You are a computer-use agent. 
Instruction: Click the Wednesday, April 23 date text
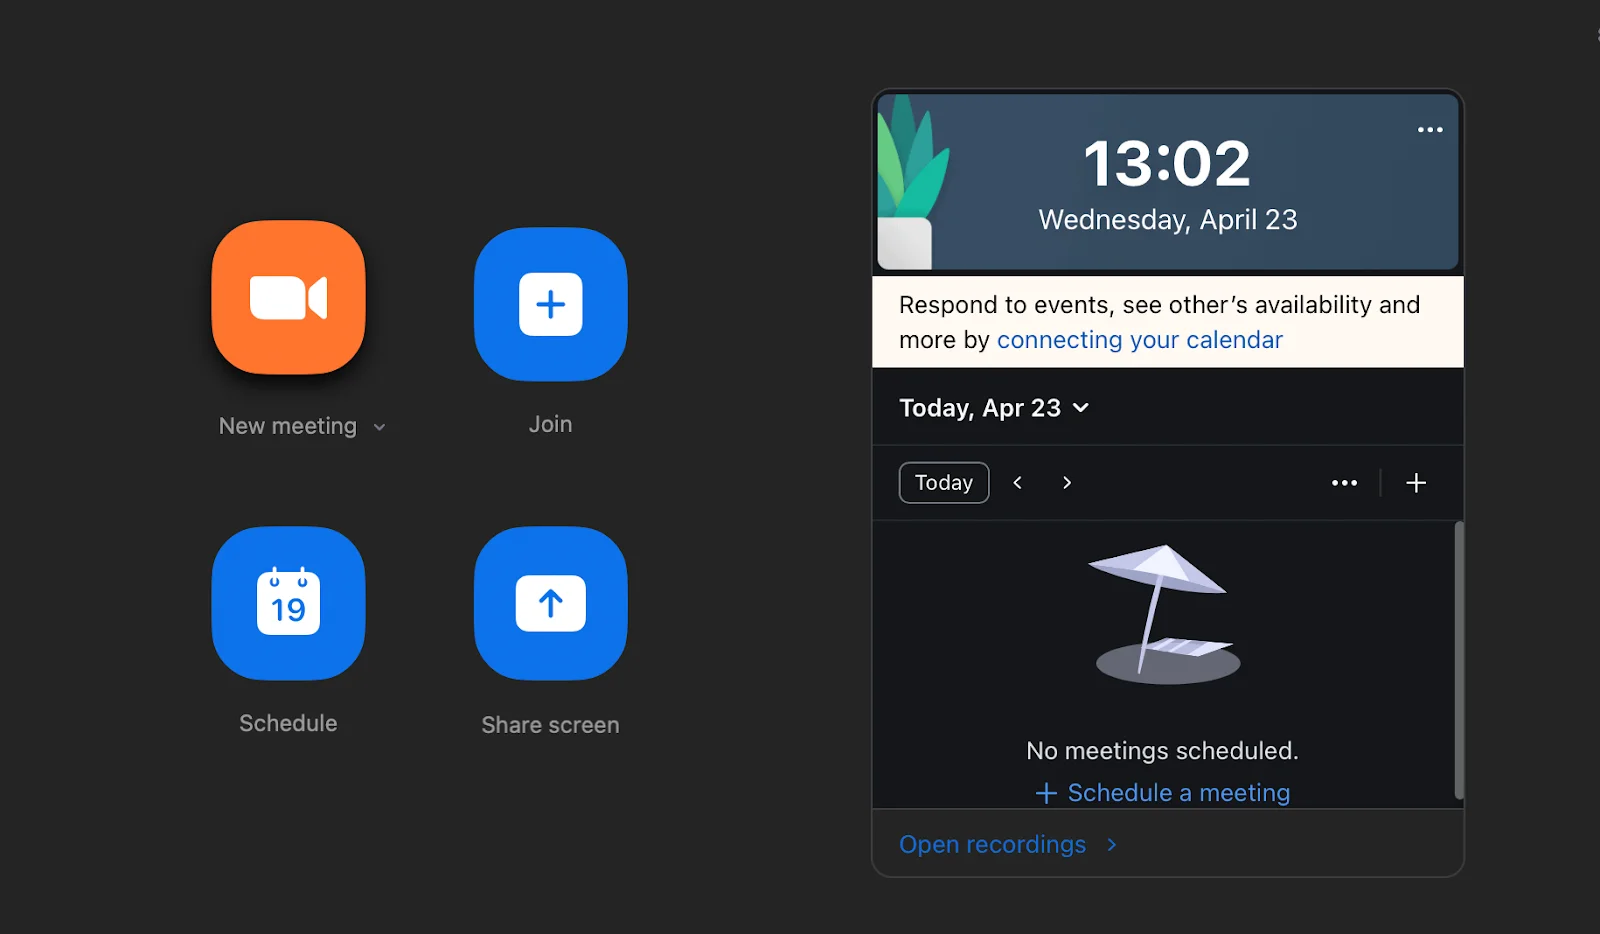click(x=1168, y=220)
